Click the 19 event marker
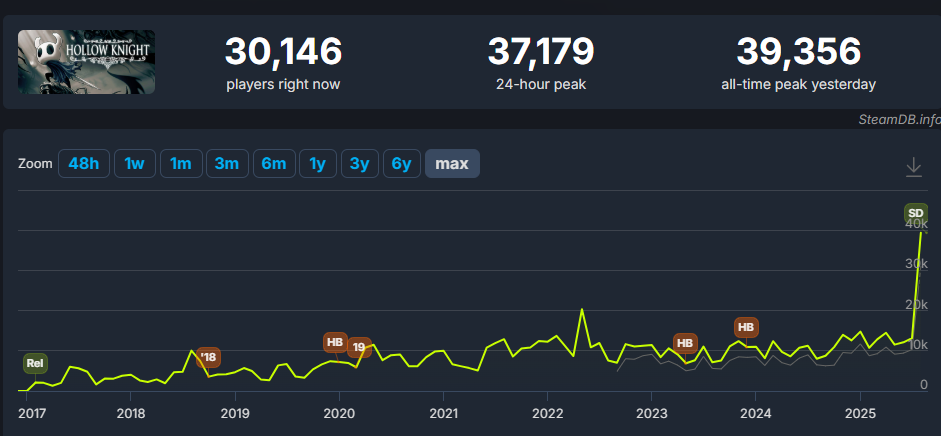The height and width of the screenshot is (436, 941). click(x=359, y=347)
